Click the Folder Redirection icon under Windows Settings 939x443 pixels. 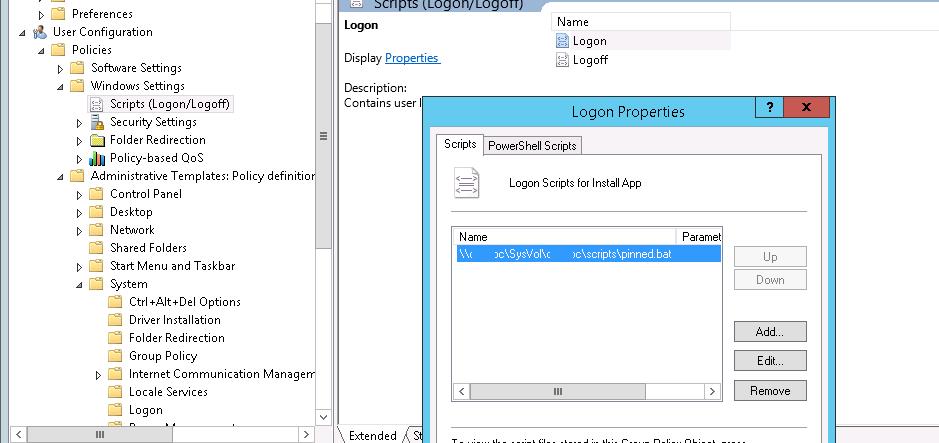tap(97, 140)
